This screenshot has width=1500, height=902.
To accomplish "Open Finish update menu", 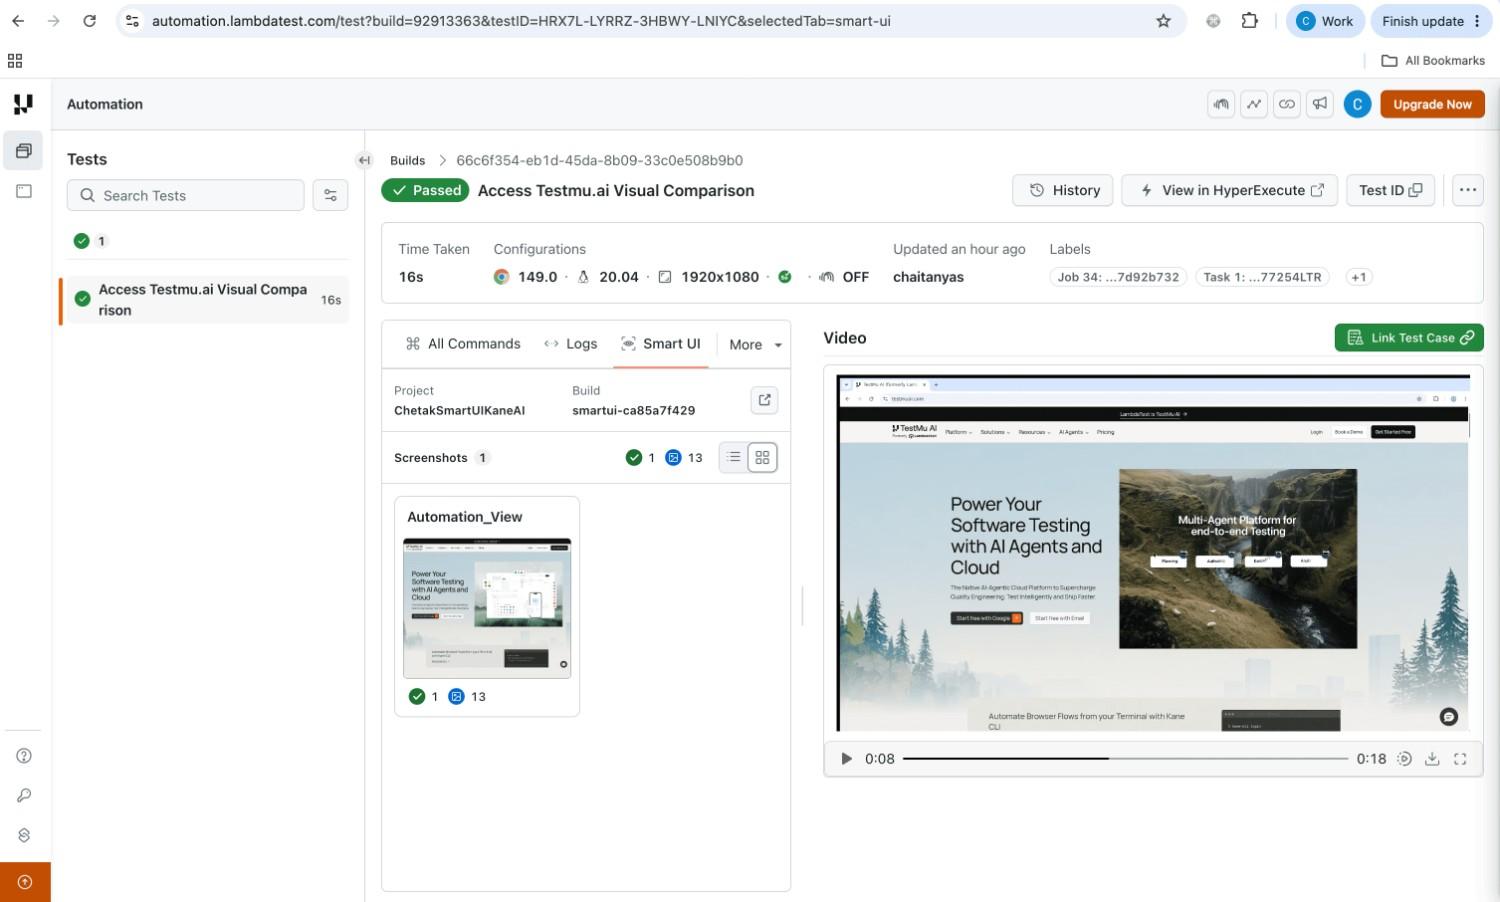I will point(1431,21).
